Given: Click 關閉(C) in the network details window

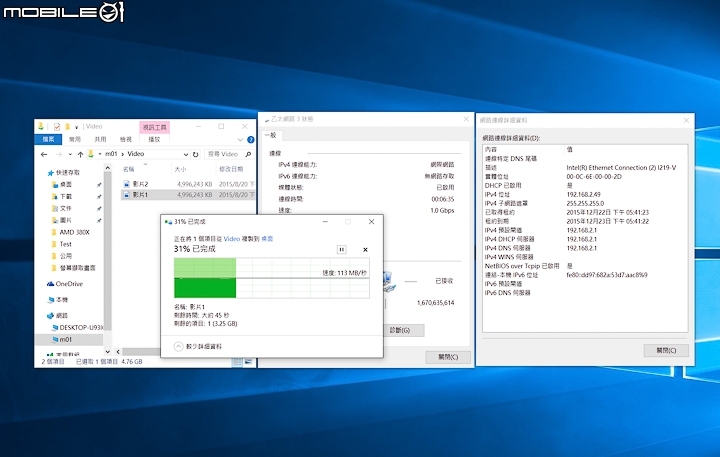Looking at the screenshot, I should pyautogui.click(x=666, y=350).
